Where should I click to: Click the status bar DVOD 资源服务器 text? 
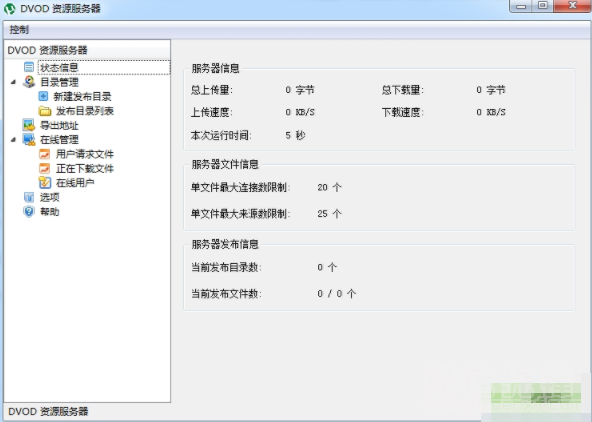[x=48, y=411]
